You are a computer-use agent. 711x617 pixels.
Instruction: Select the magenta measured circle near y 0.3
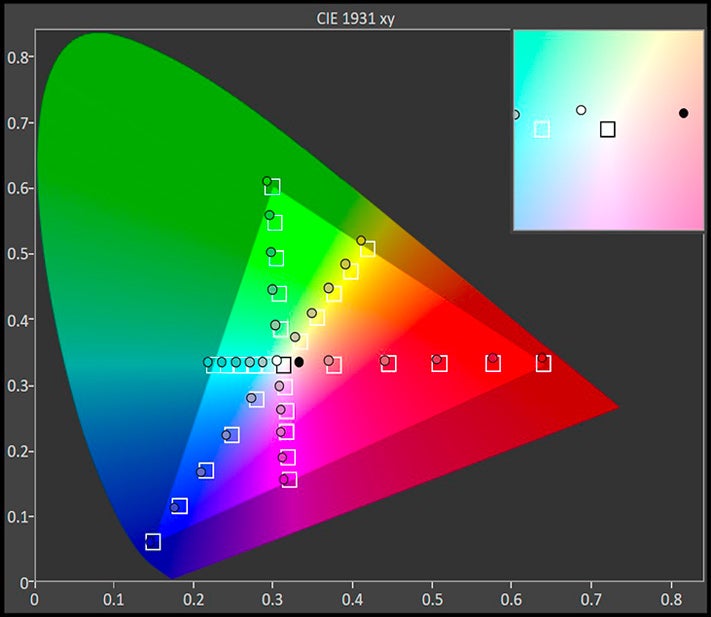(x=279, y=386)
